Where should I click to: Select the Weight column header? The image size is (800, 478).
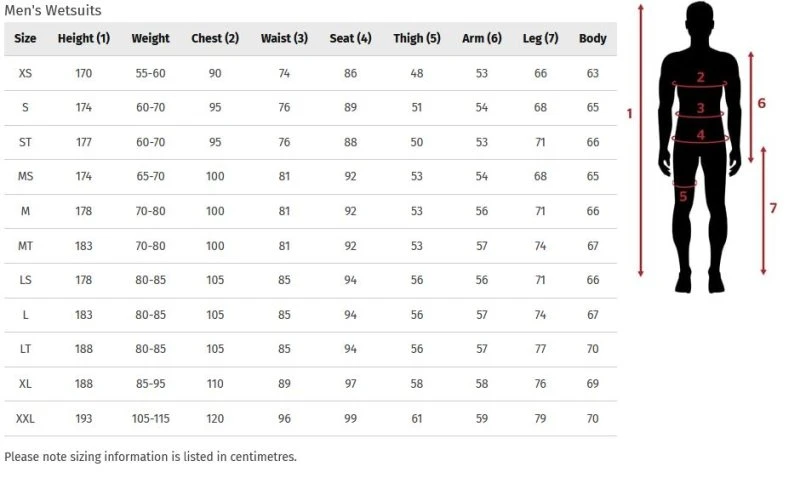150,39
